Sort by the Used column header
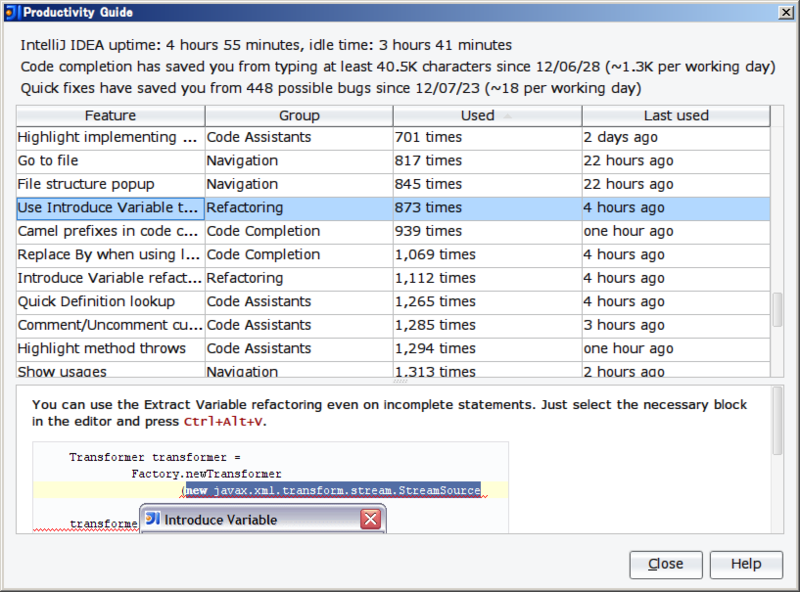This screenshot has height=592, width=800. click(487, 116)
